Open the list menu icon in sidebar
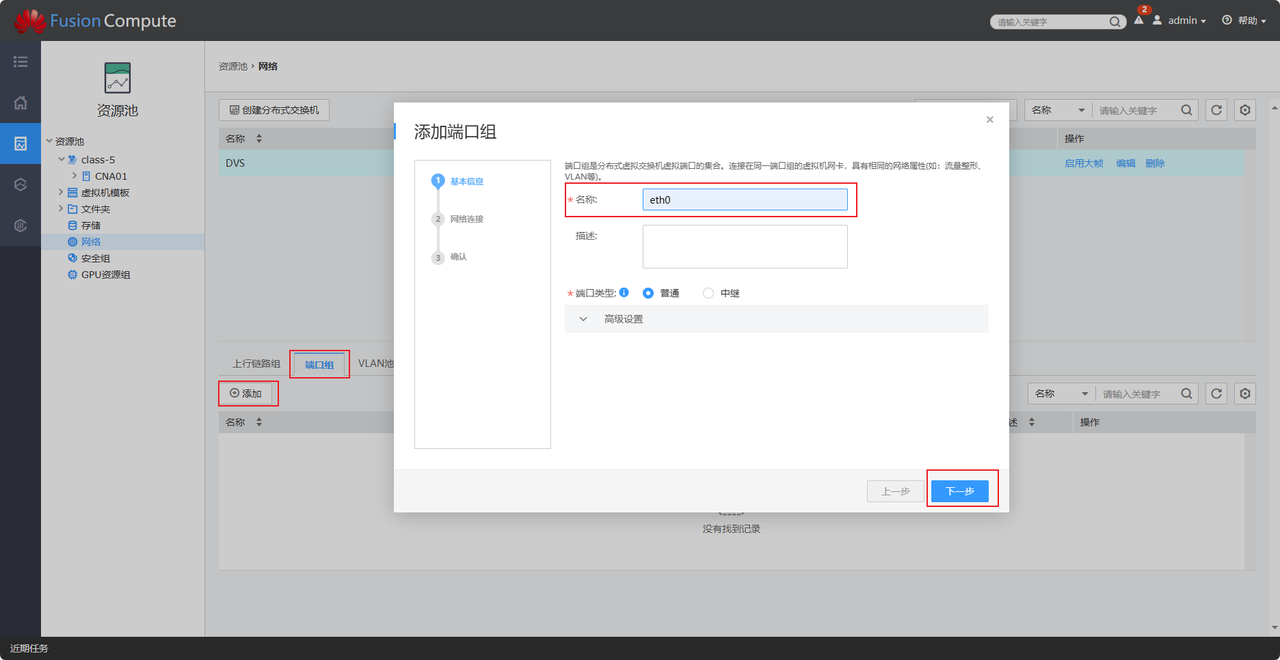 (x=20, y=62)
